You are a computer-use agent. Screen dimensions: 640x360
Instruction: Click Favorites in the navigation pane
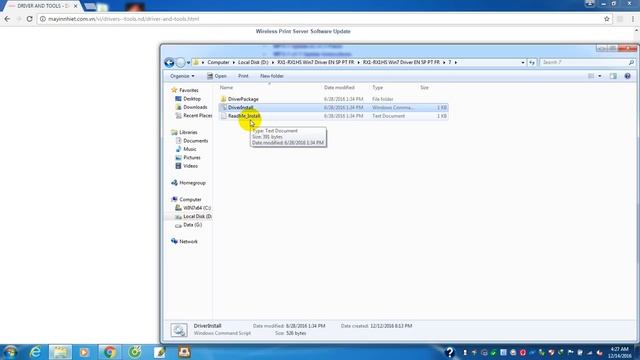click(x=189, y=90)
